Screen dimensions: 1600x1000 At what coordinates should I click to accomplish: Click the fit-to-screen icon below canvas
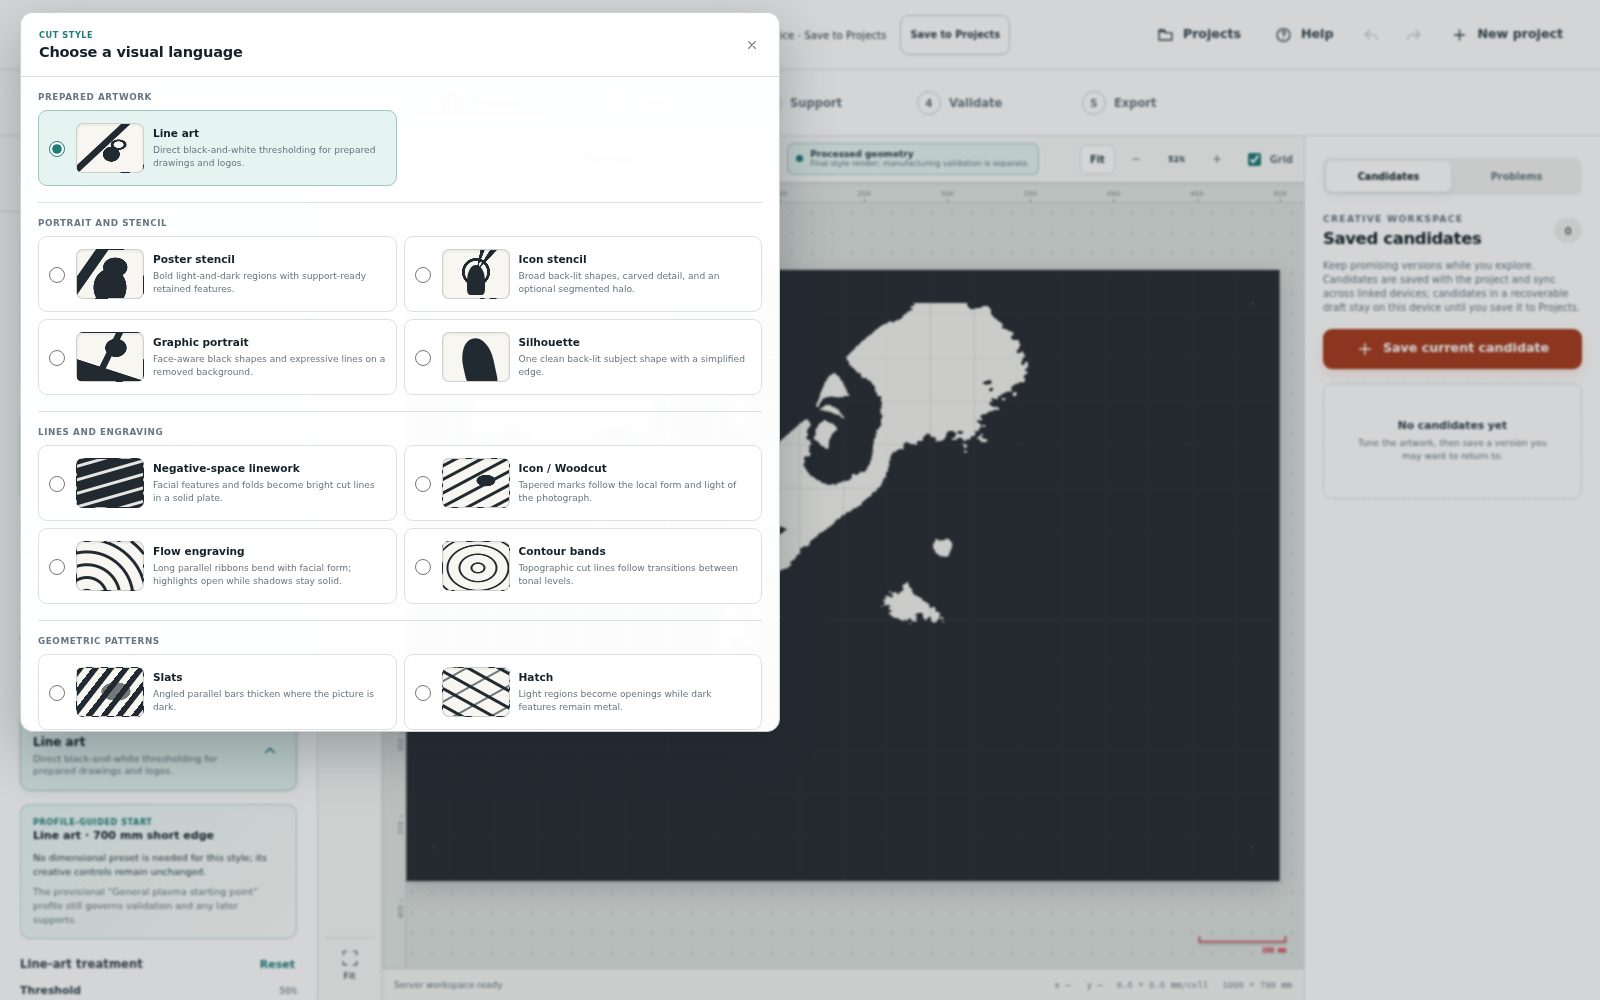pos(349,958)
